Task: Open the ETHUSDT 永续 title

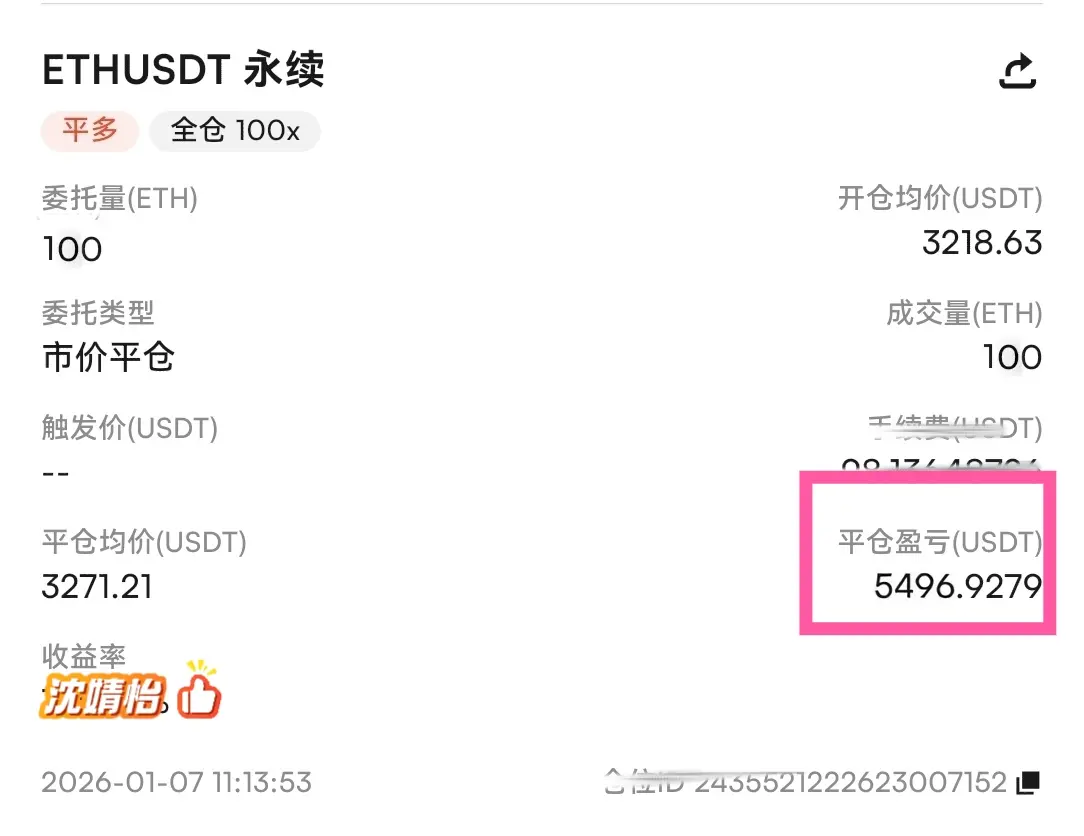Action: 183,69
